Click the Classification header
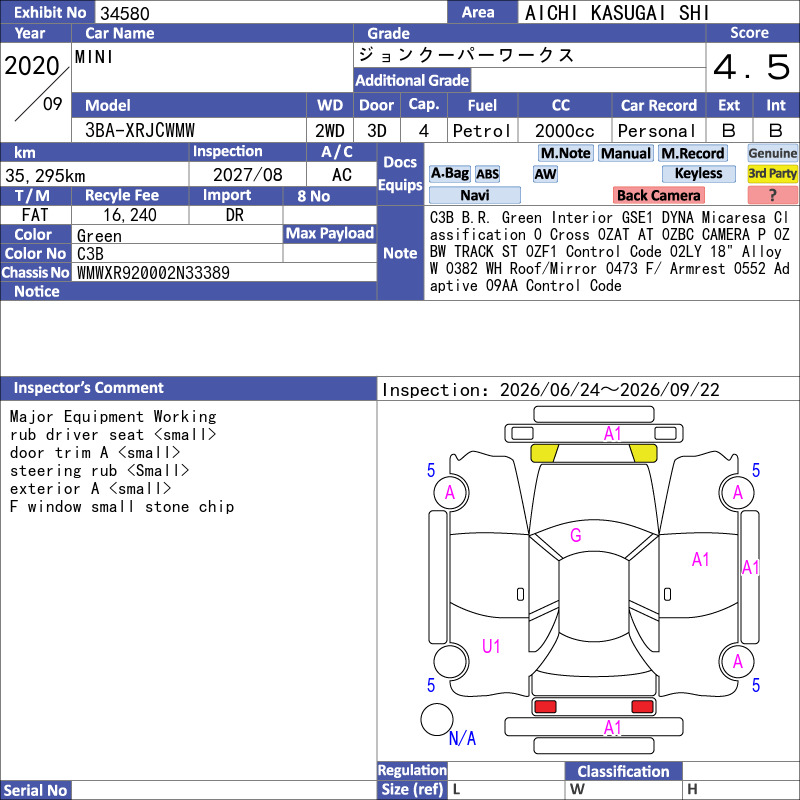Image resolution: width=800 pixels, height=800 pixels. [623, 771]
